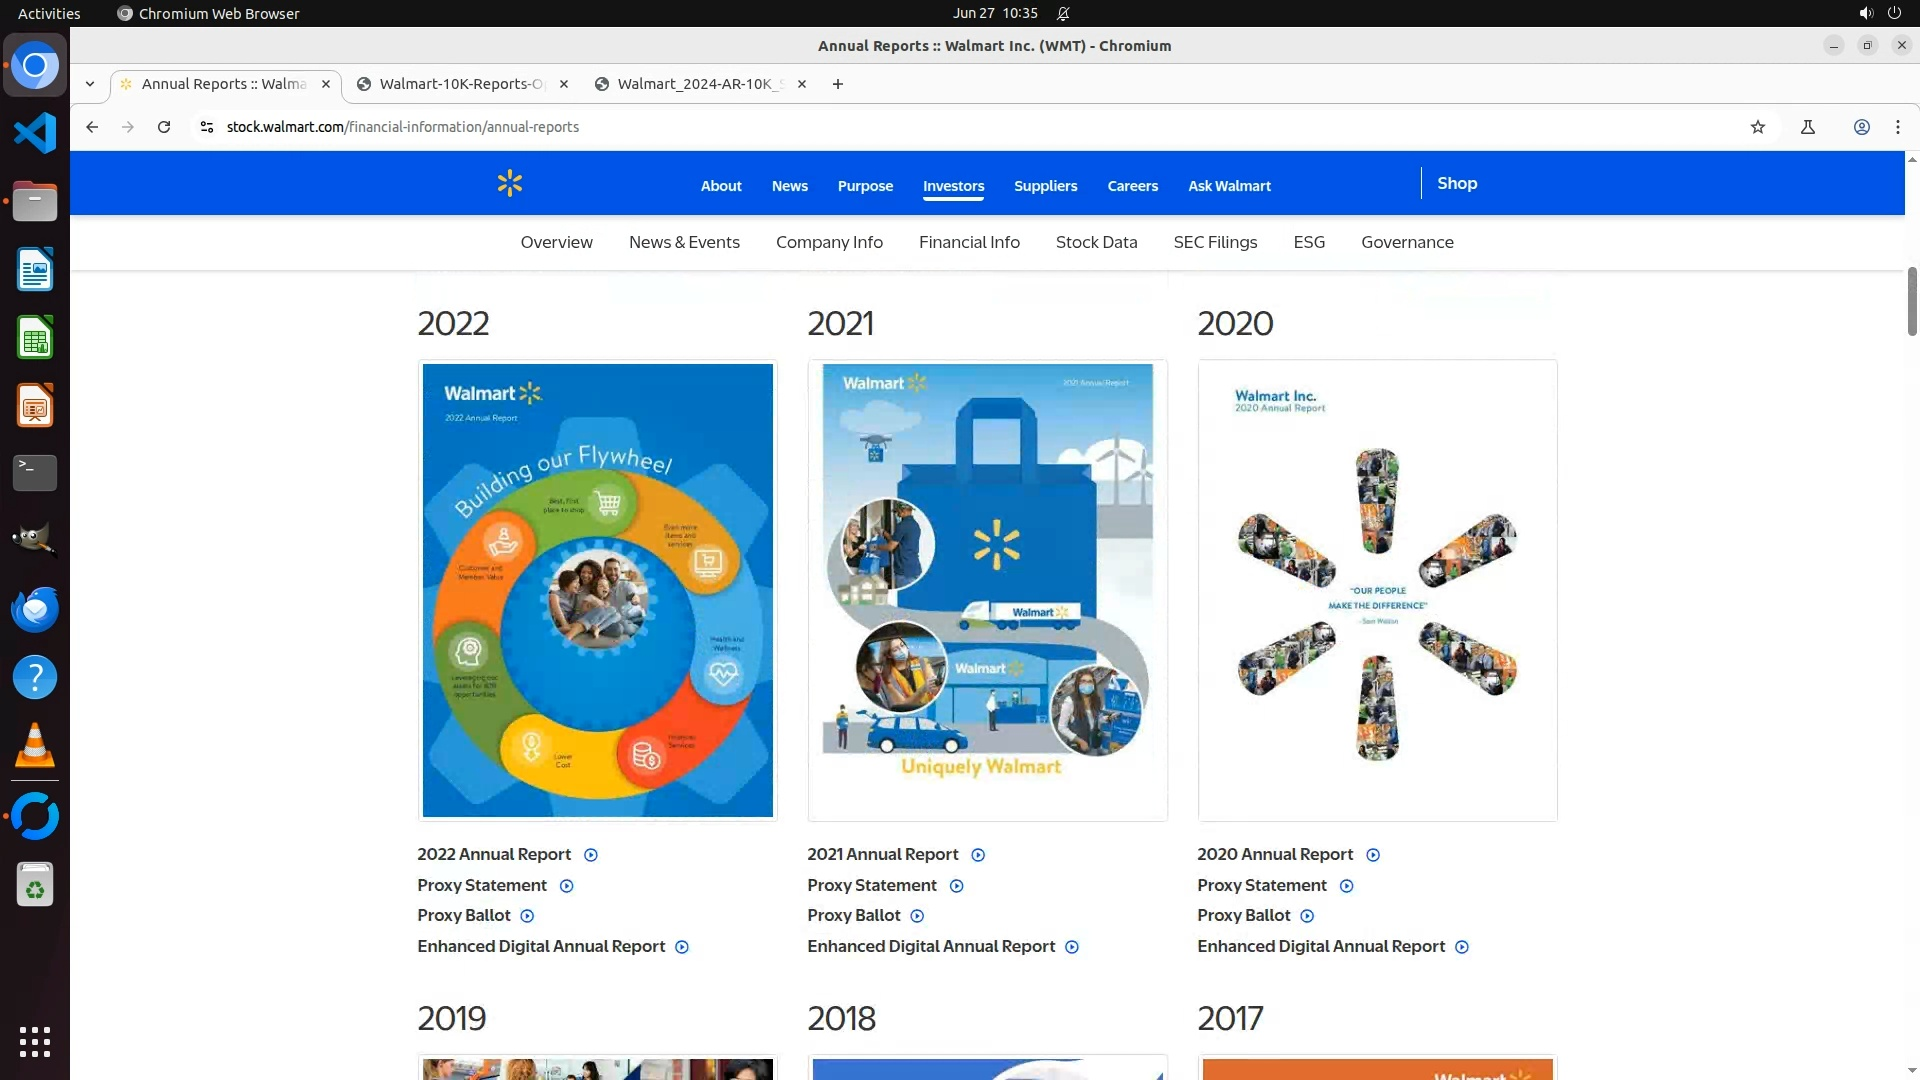Click the Walmart spark logo
The image size is (1920, 1080).
click(x=509, y=184)
